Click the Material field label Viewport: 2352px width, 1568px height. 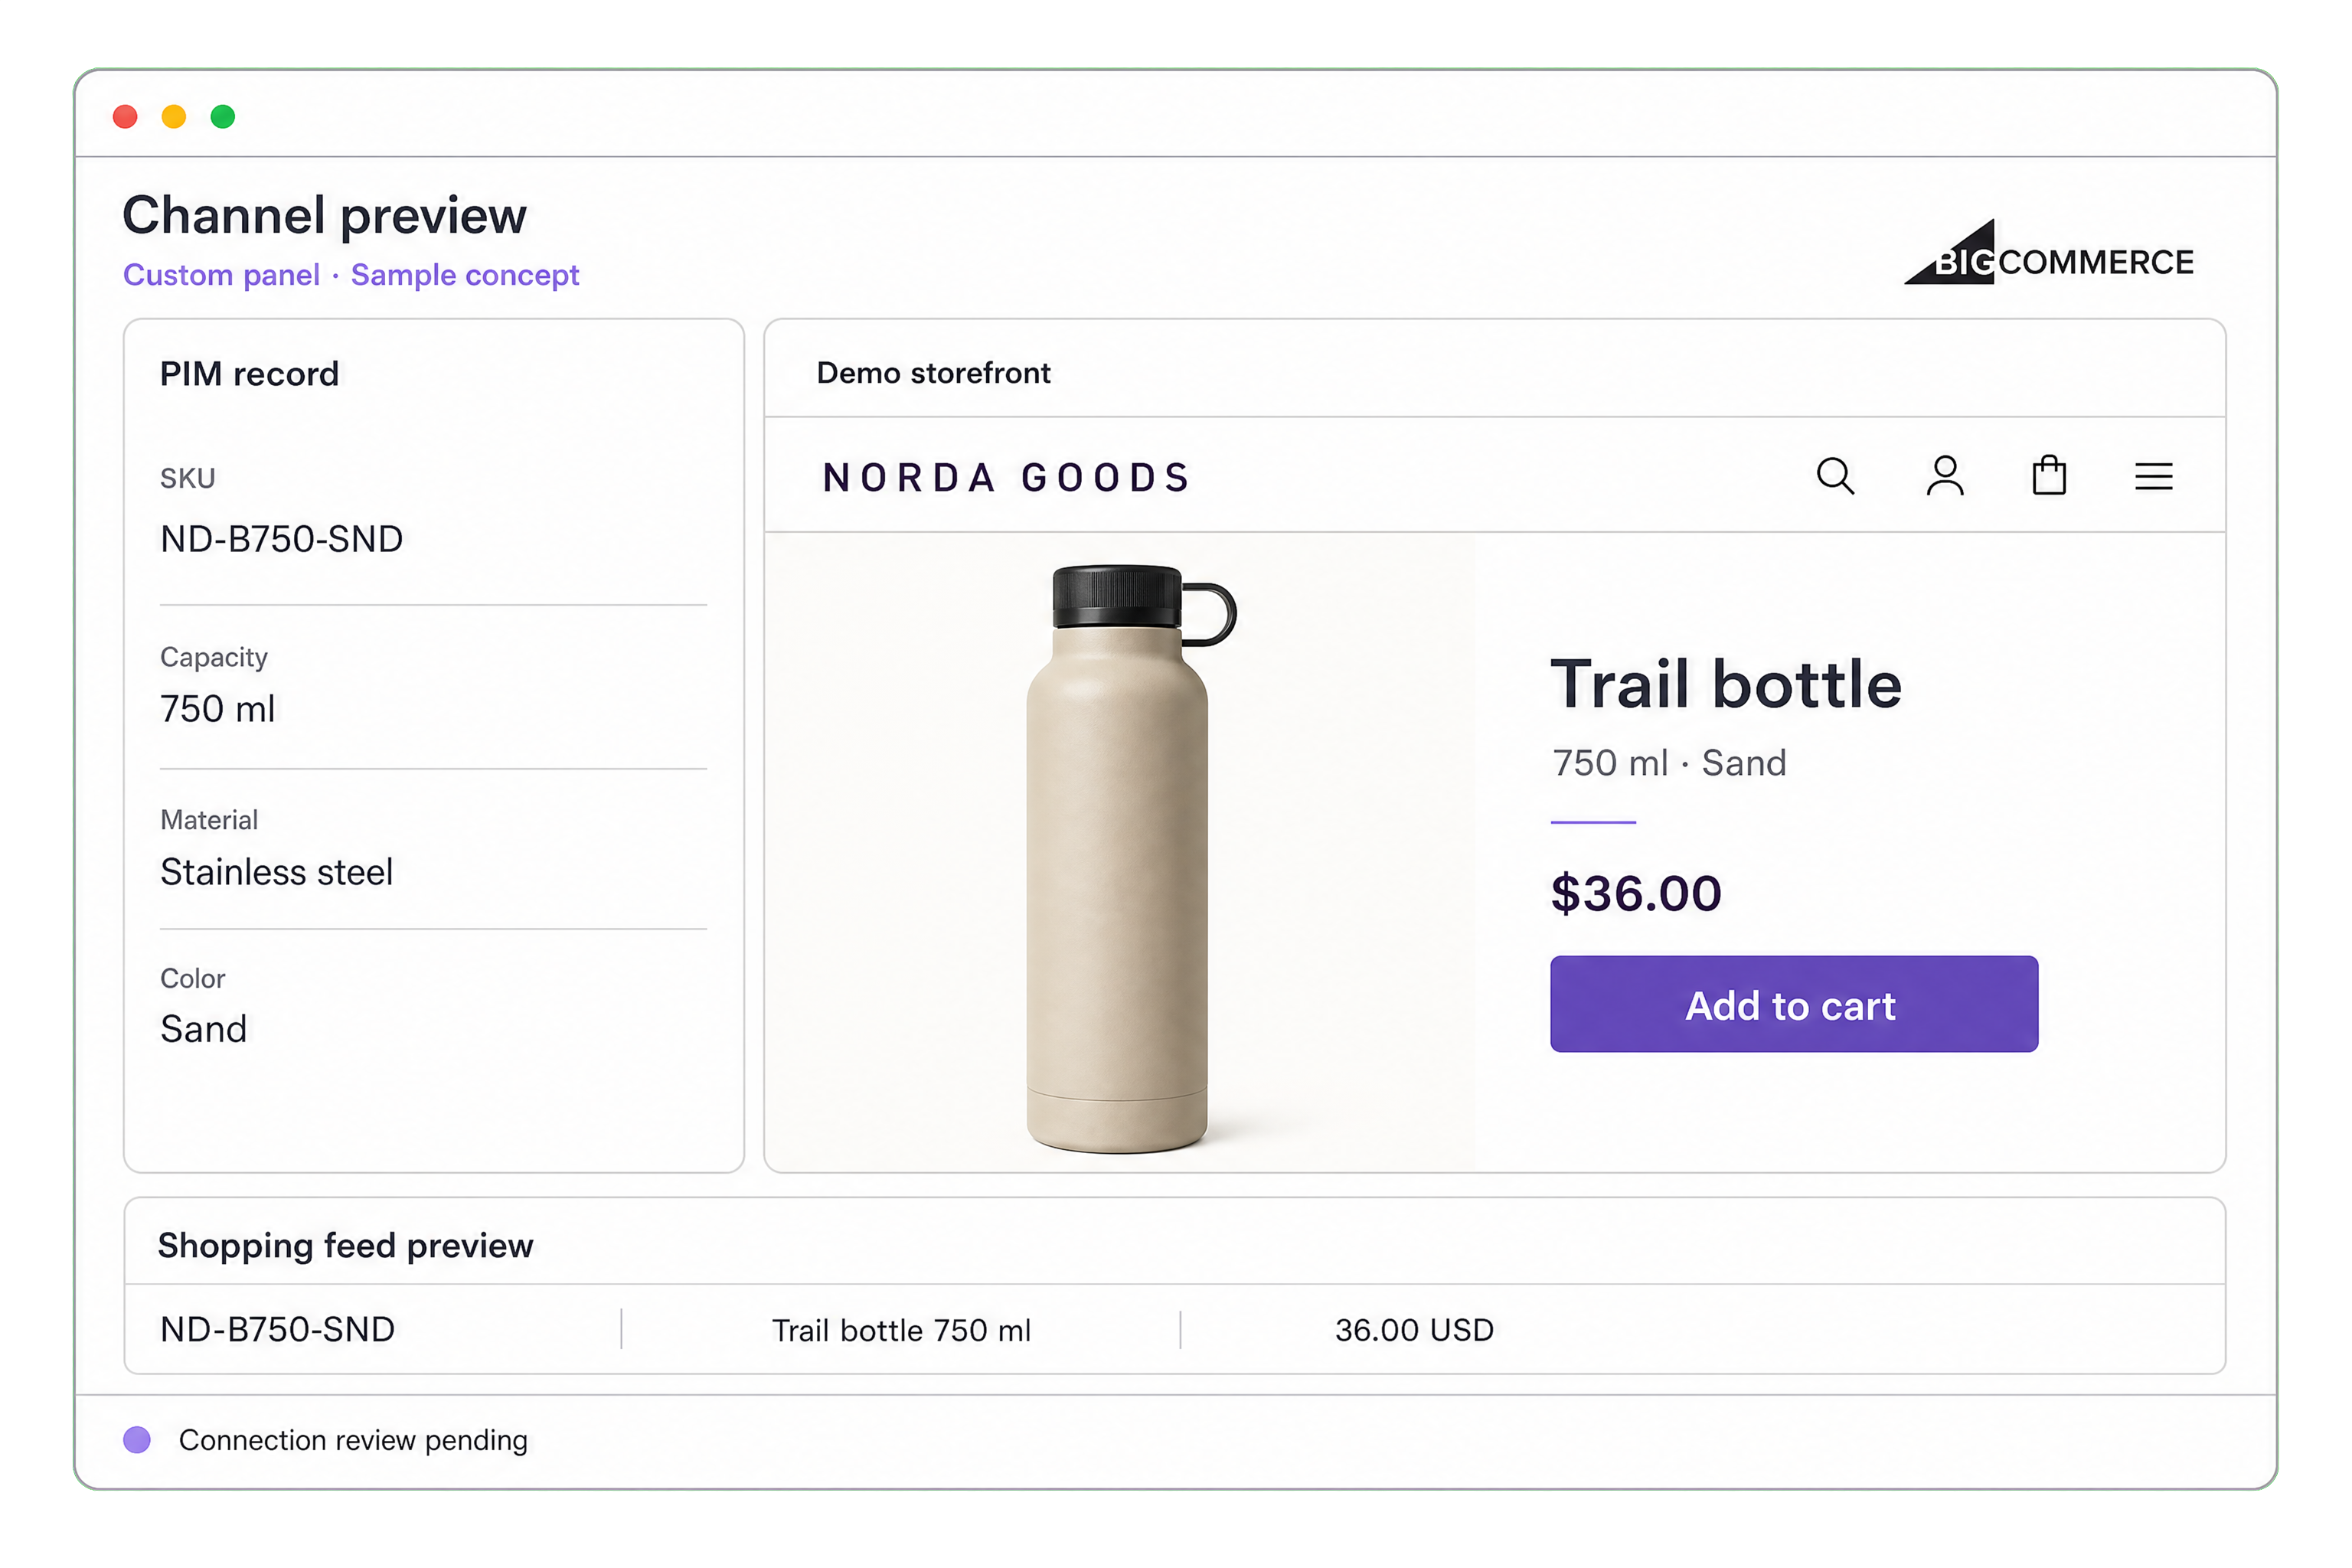(x=209, y=820)
